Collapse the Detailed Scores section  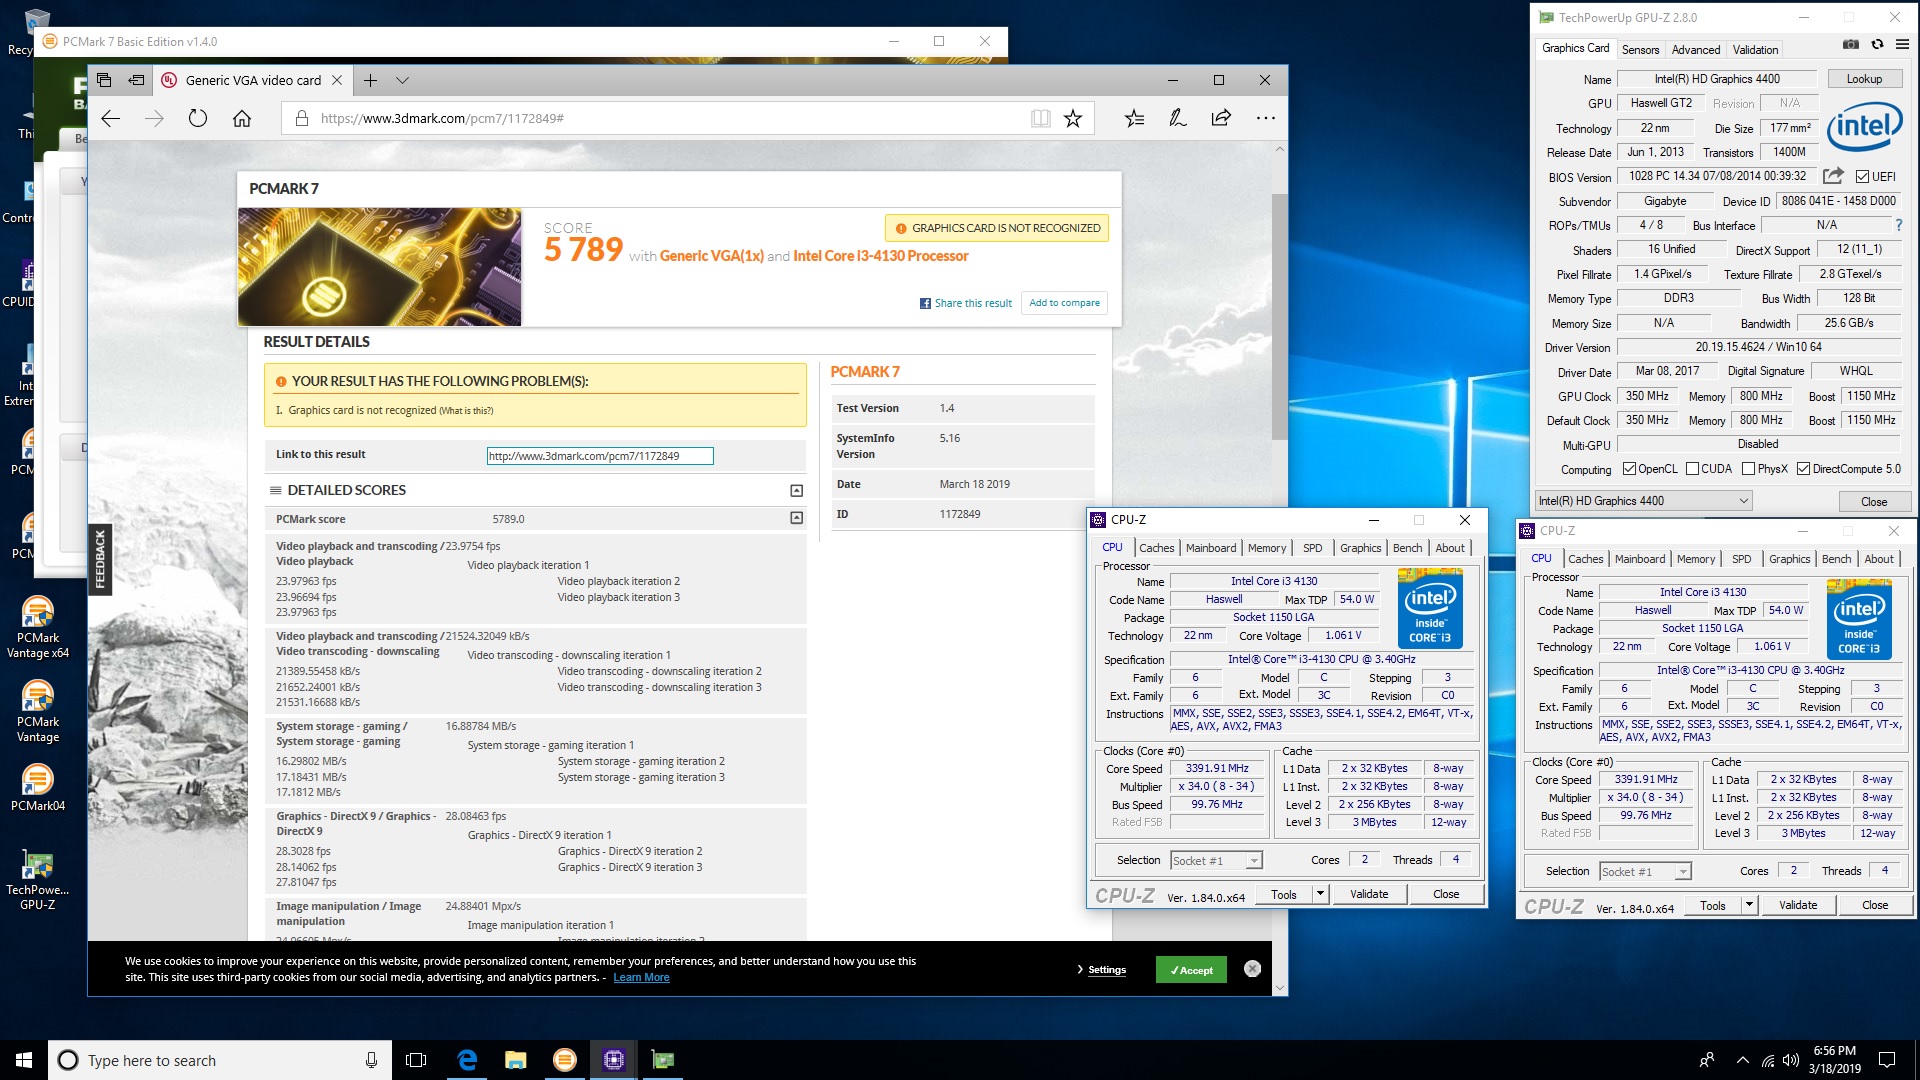pos(796,490)
